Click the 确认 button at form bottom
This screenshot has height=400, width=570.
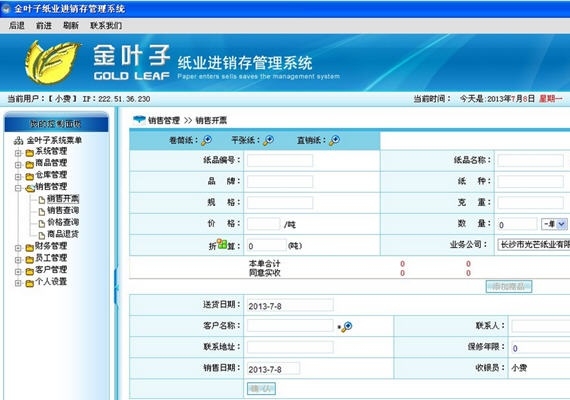(x=261, y=389)
